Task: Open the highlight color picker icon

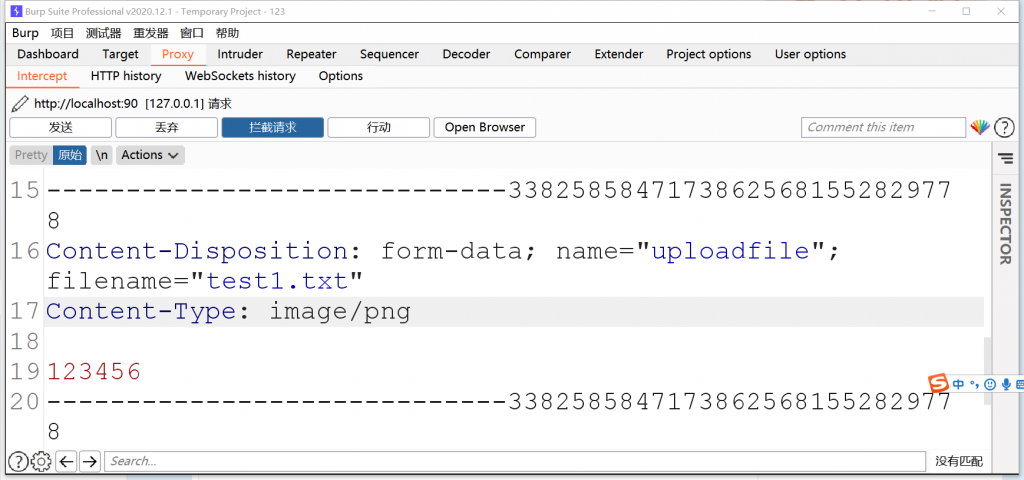Action: point(980,127)
